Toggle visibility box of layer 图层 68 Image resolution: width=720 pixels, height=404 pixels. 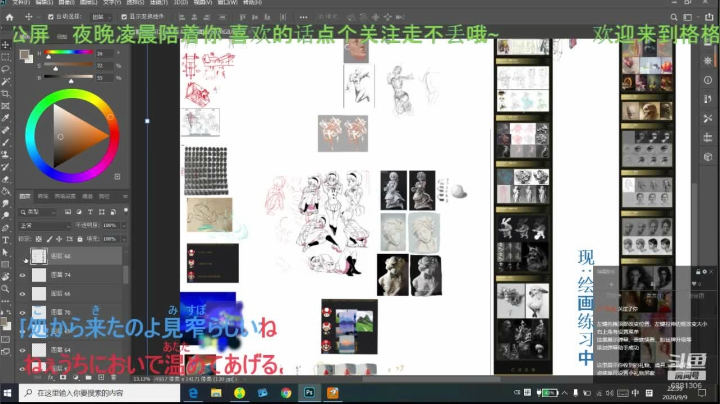[22, 256]
